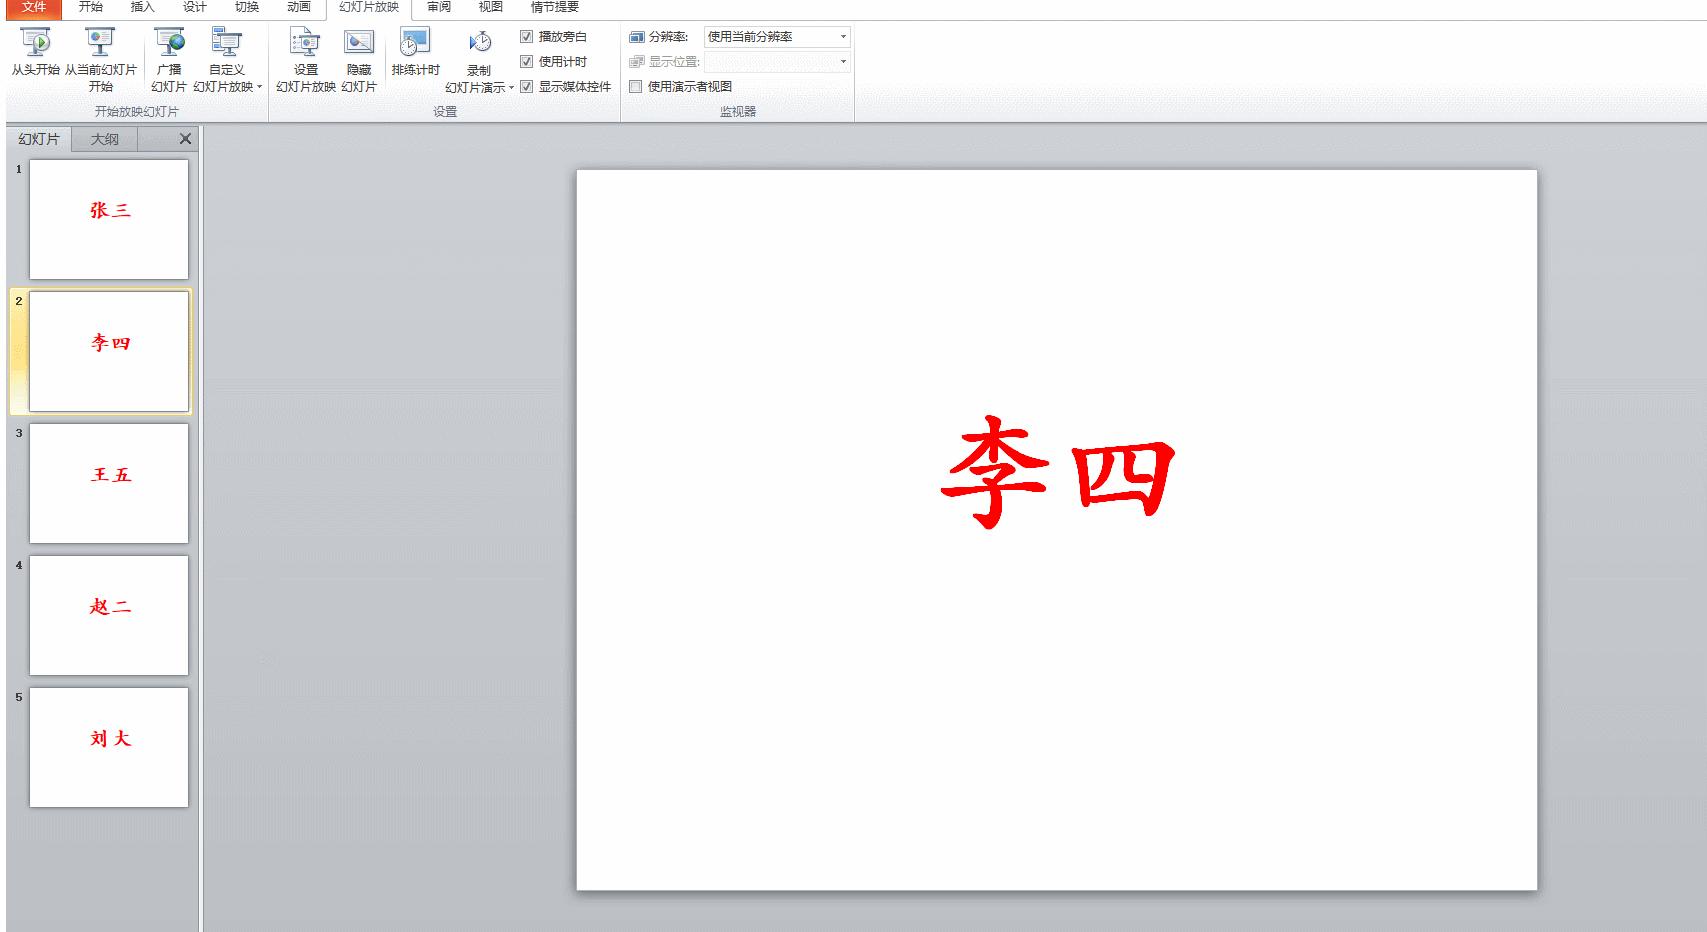
Task: Switch to 设计 (Design) ribbon tab
Action: [x=195, y=8]
